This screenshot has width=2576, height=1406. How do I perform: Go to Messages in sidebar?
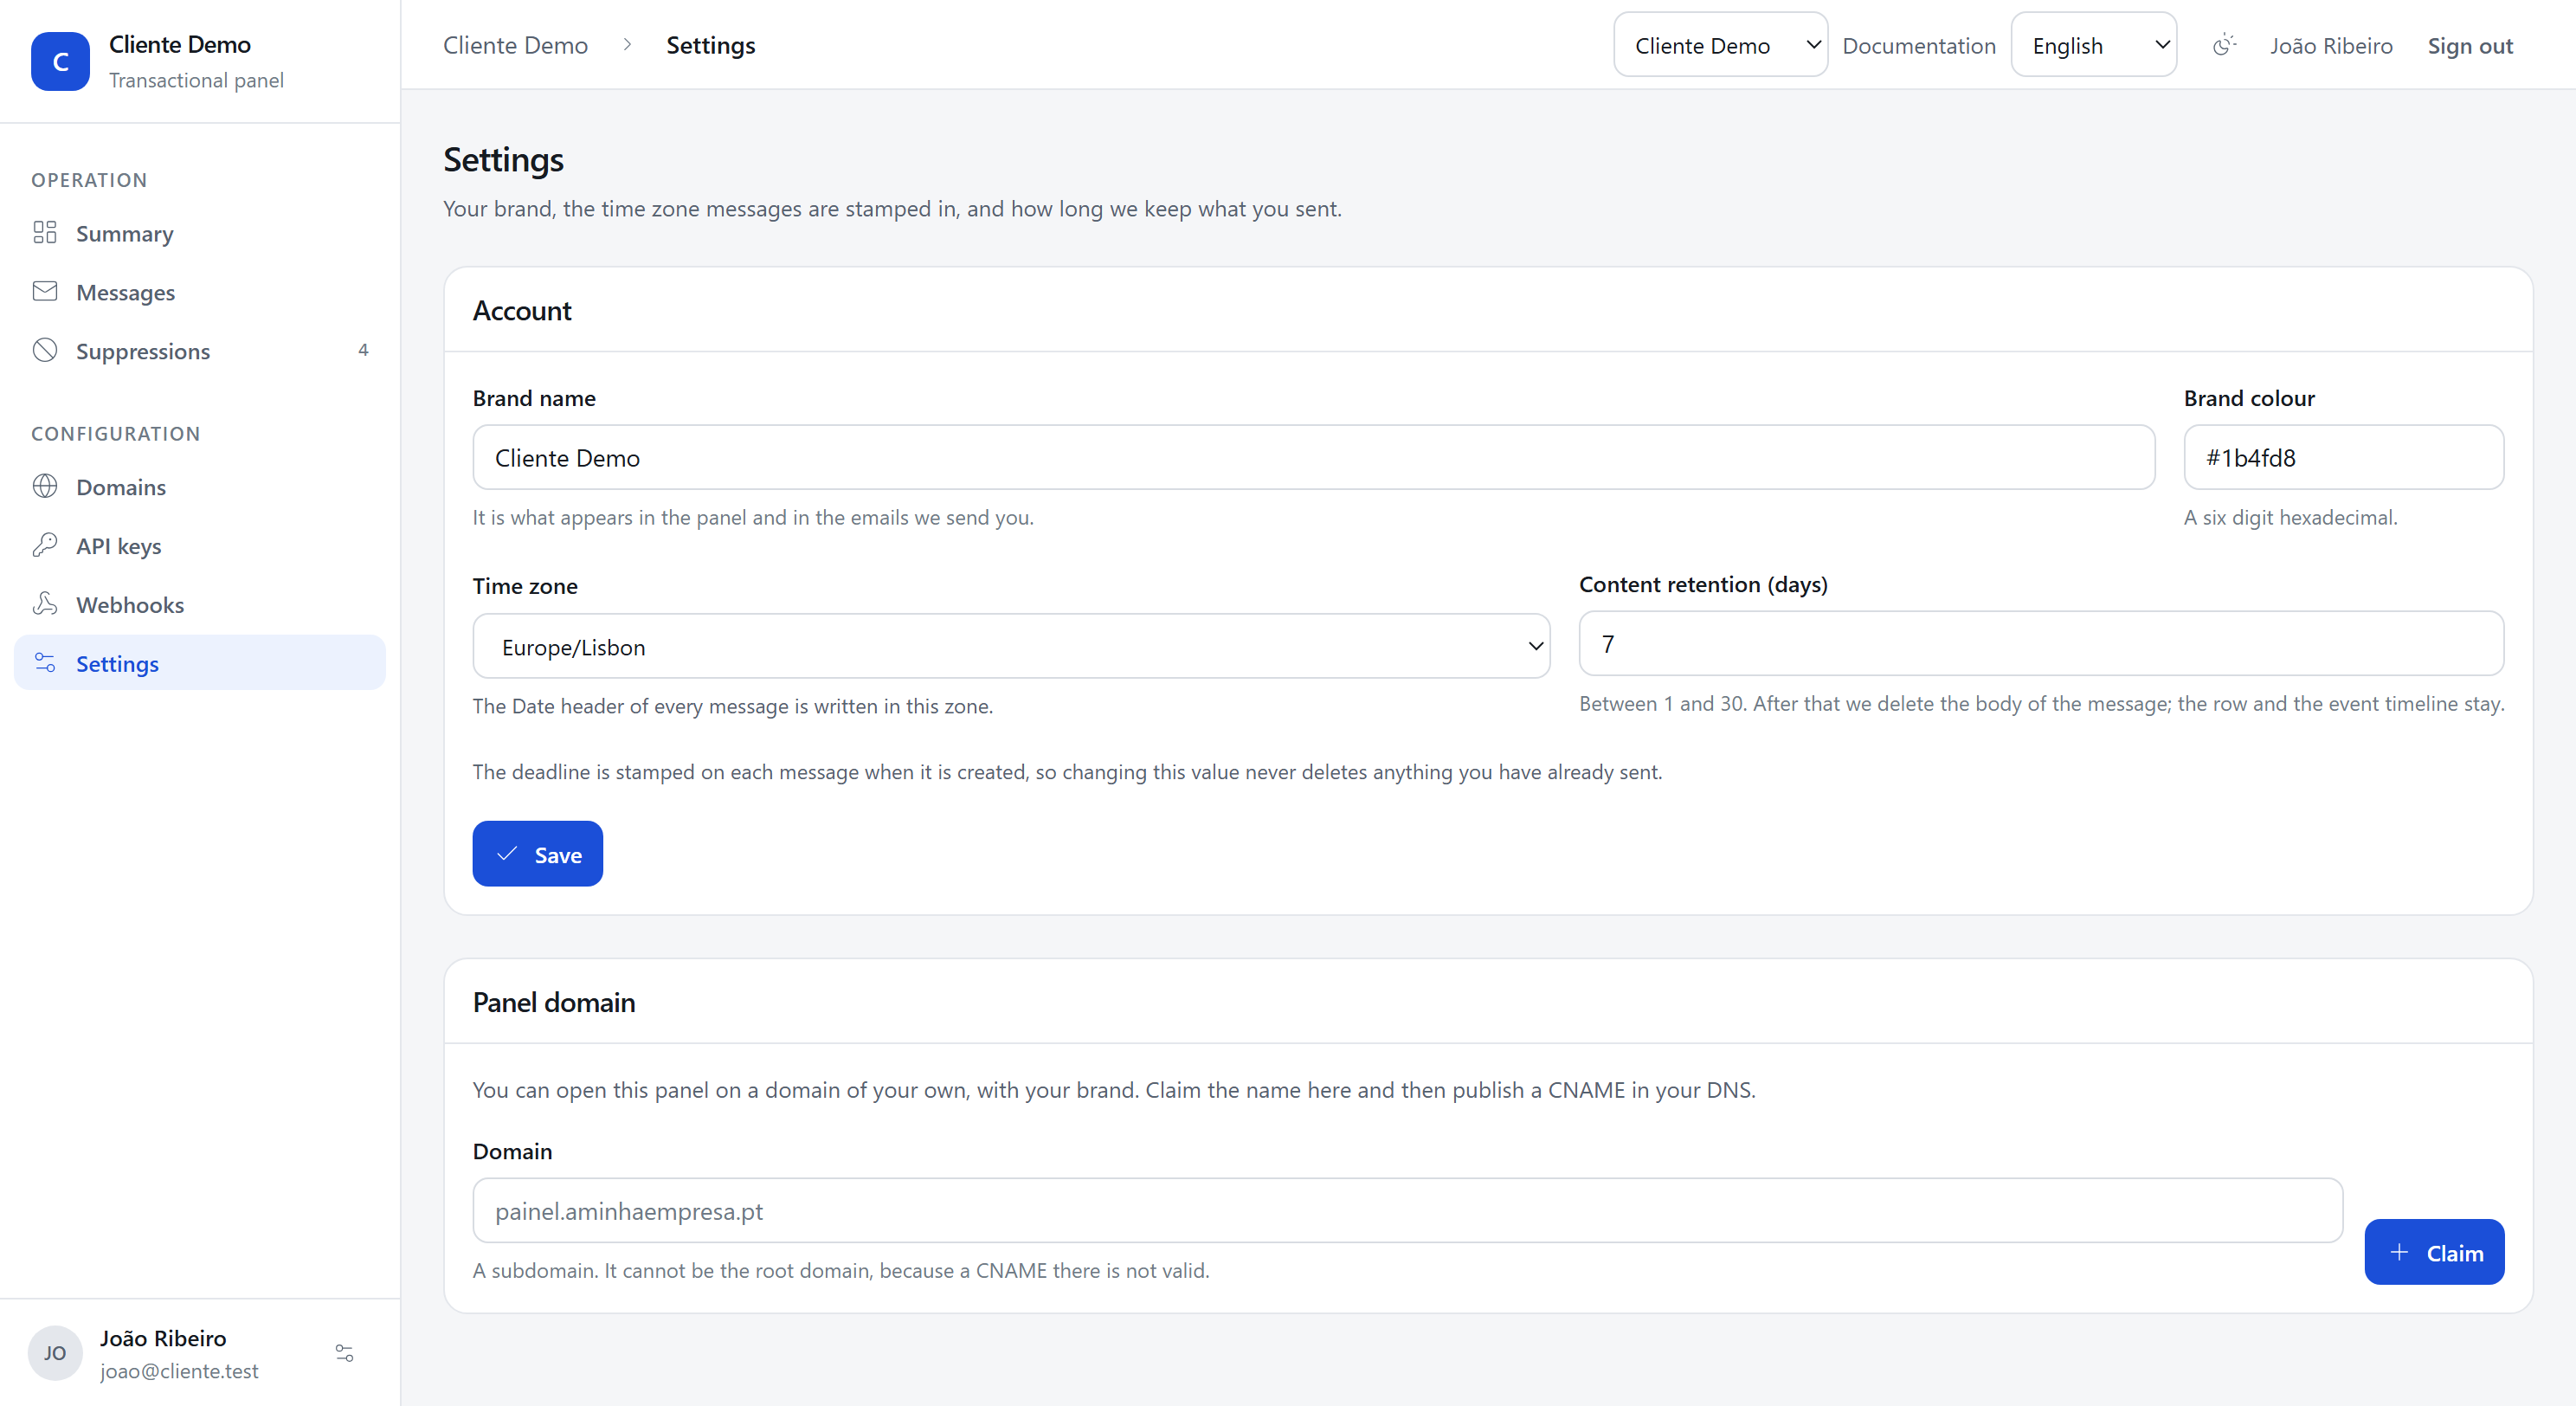tap(200, 292)
